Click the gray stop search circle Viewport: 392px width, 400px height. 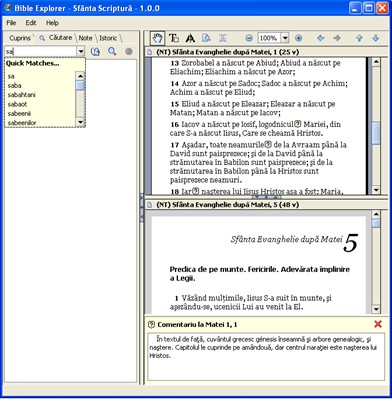(129, 51)
